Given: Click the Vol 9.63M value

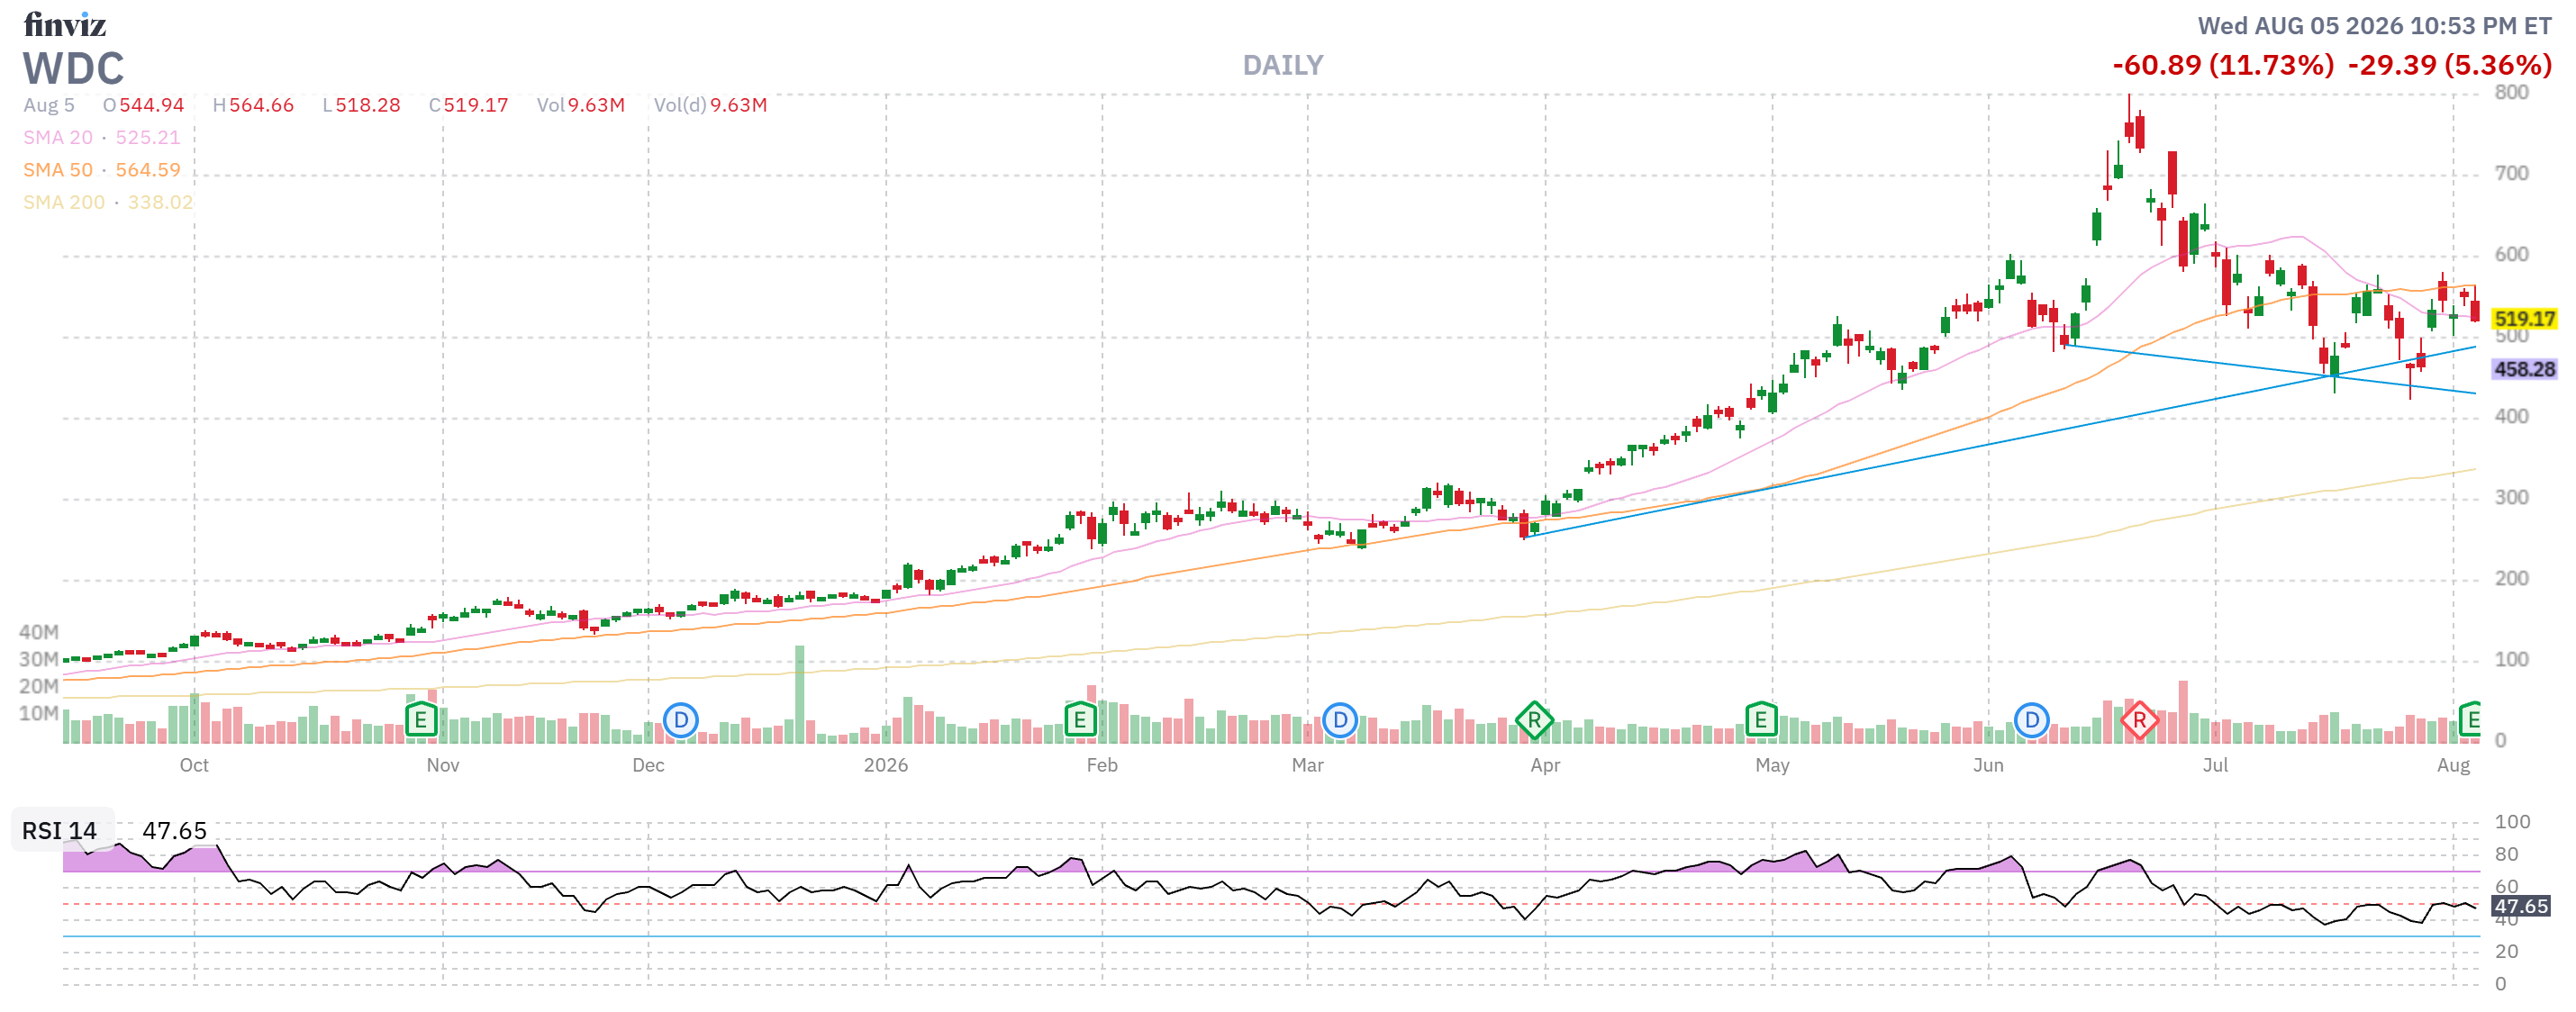Looking at the screenshot, I should (x=596, y=105).
